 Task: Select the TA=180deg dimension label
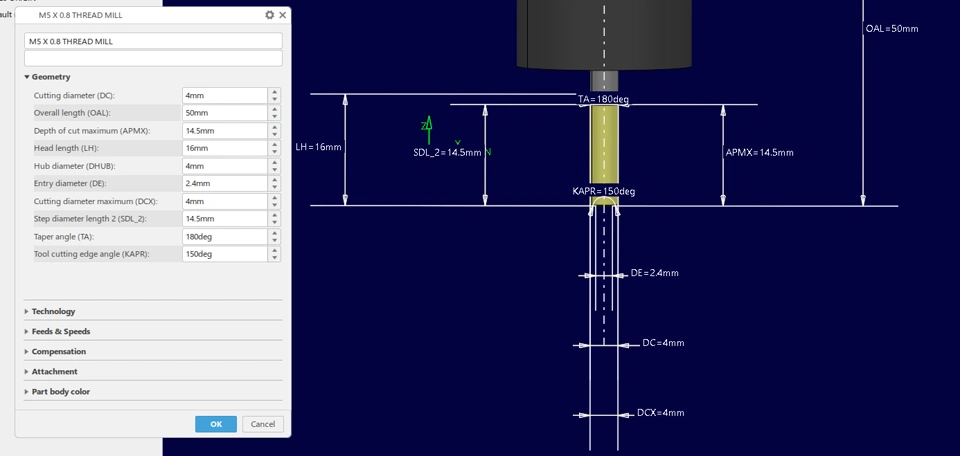[x=604, y=99]
